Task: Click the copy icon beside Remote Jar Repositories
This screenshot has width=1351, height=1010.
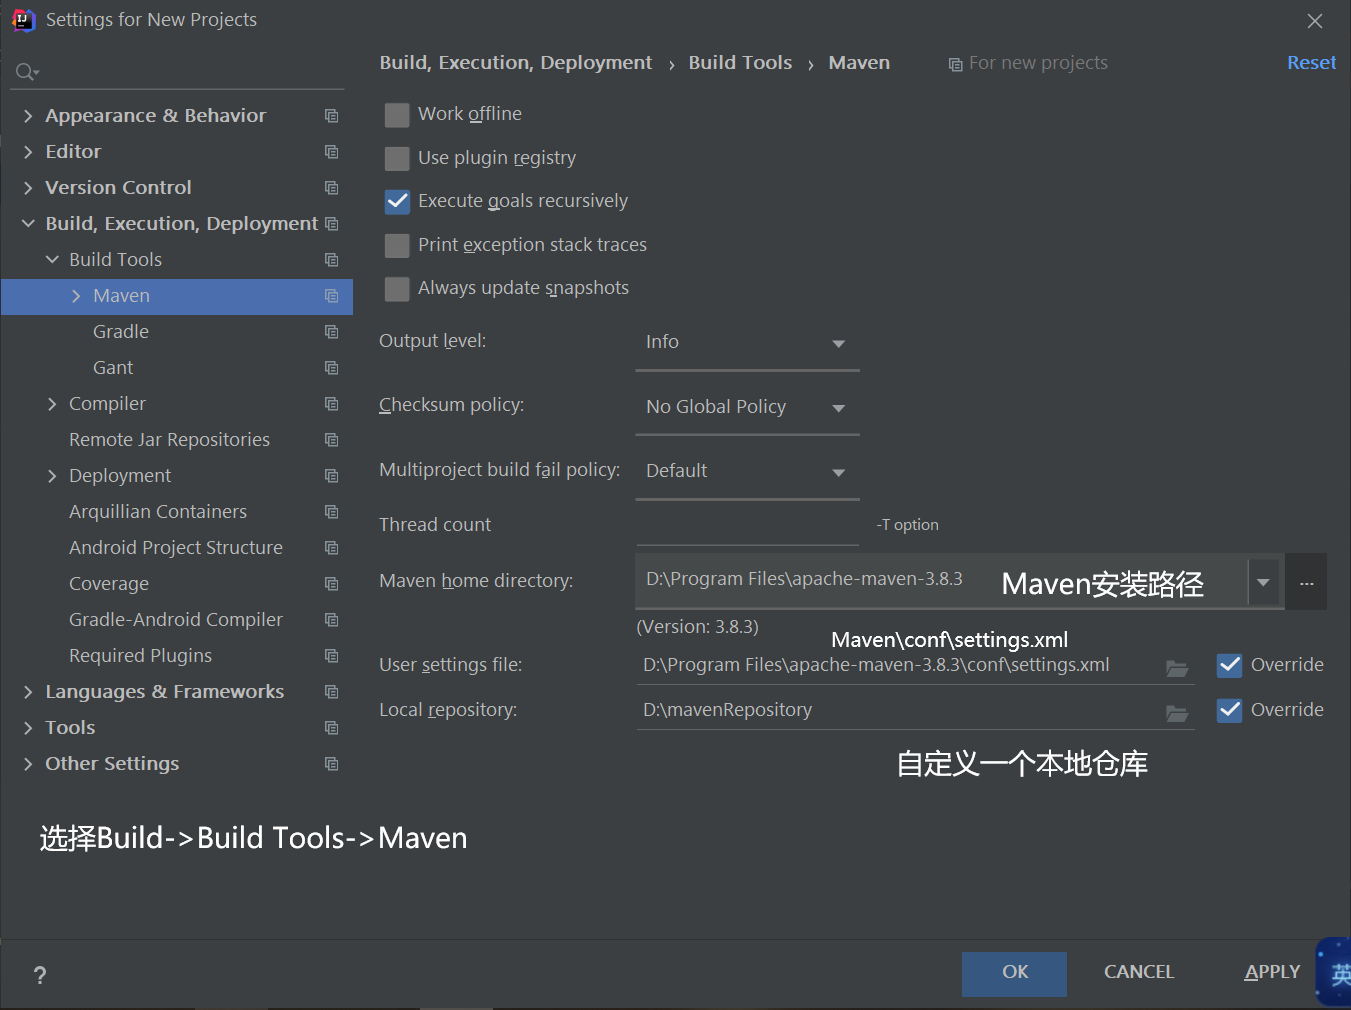Action: pyautogui.click(x=331, y=440)
